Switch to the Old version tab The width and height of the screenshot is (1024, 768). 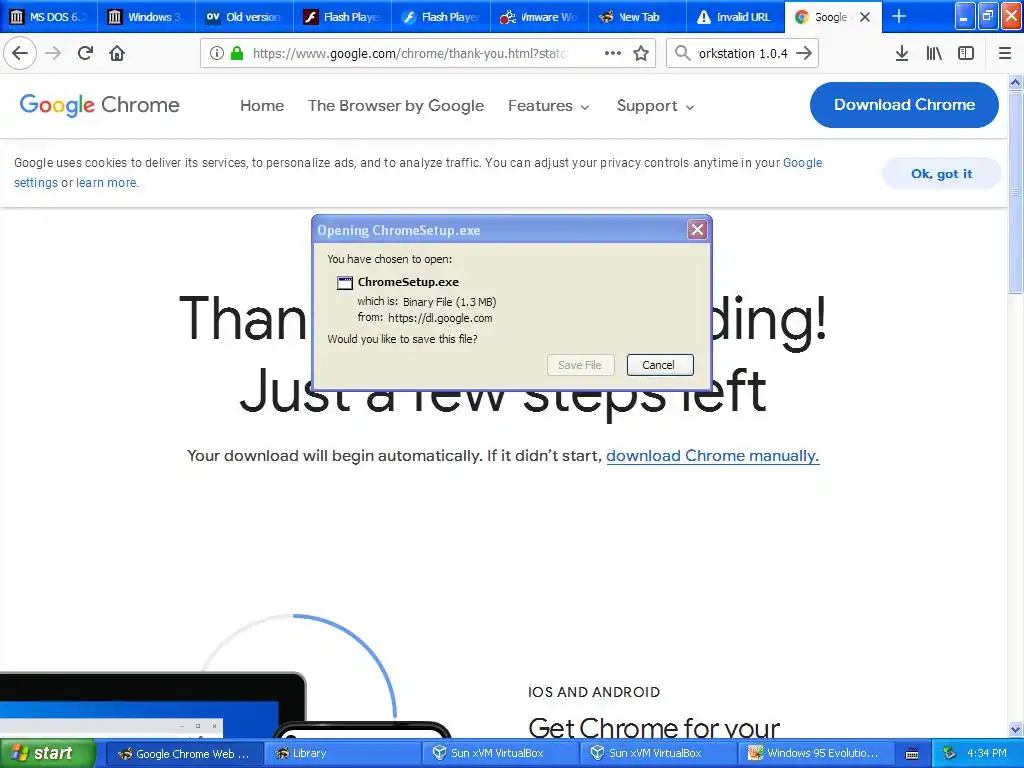[x=244, y=17]
